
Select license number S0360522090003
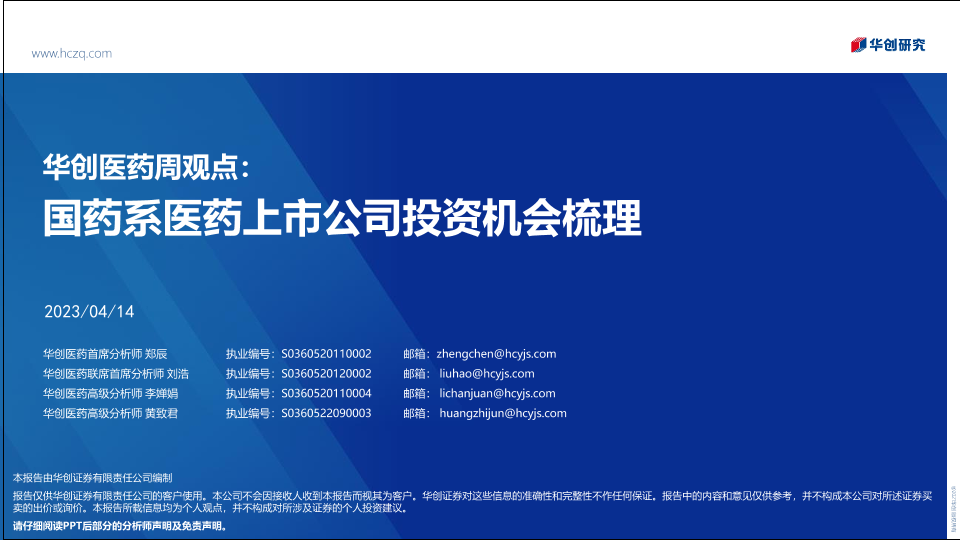pos(326,413)
